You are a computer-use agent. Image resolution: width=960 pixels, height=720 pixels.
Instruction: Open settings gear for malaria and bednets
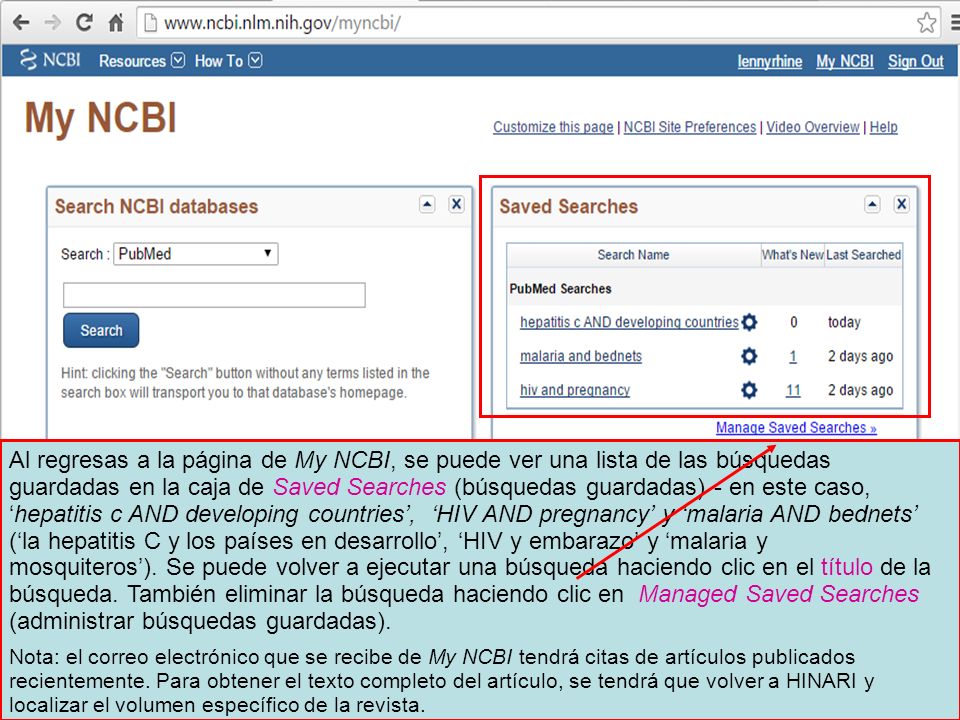[x=749, y=356]
